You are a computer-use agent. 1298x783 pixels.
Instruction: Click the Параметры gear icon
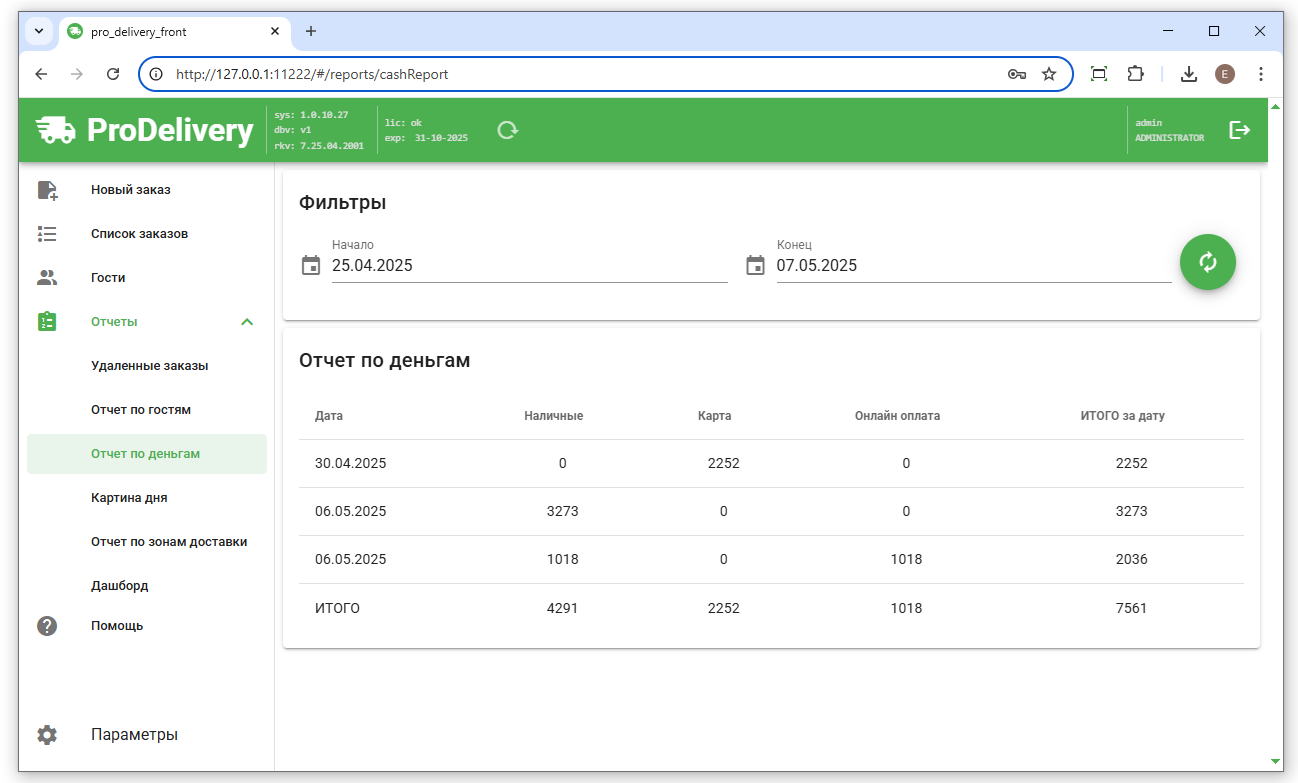[x=47, y=734]
